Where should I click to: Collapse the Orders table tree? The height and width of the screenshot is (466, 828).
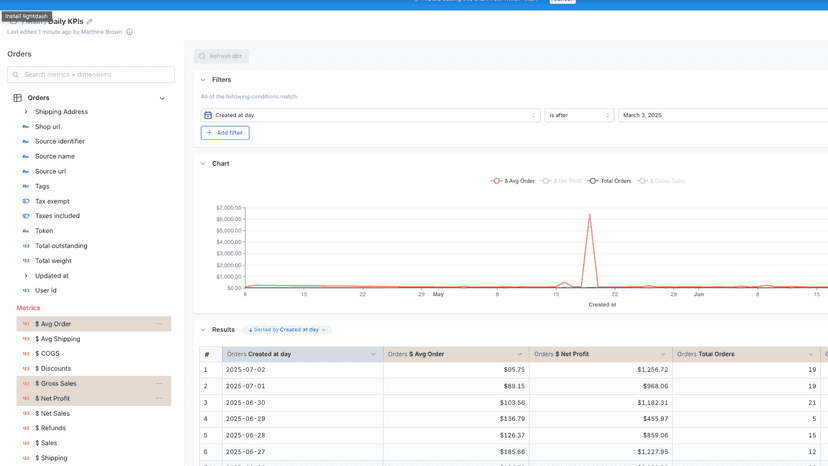click(x=162, y=98)
